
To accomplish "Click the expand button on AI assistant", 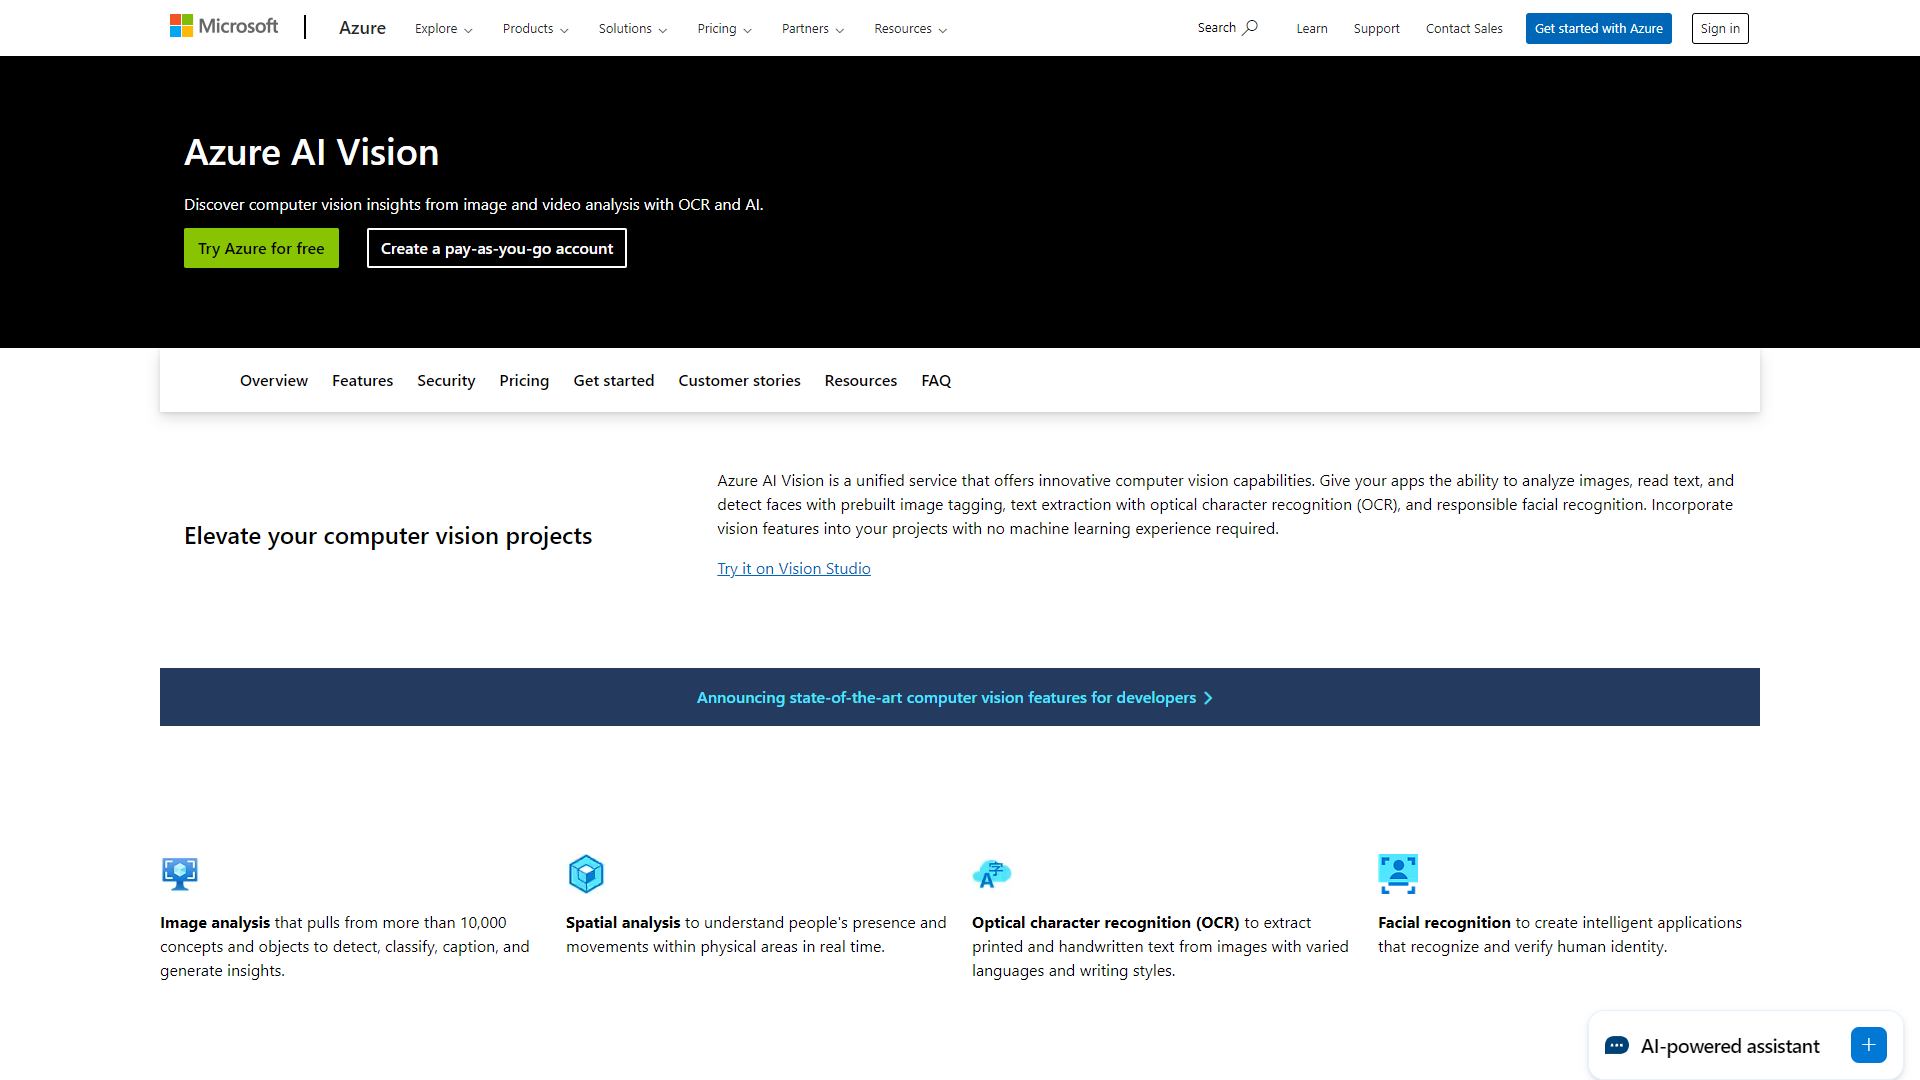I will (x=1870, y=1046).
